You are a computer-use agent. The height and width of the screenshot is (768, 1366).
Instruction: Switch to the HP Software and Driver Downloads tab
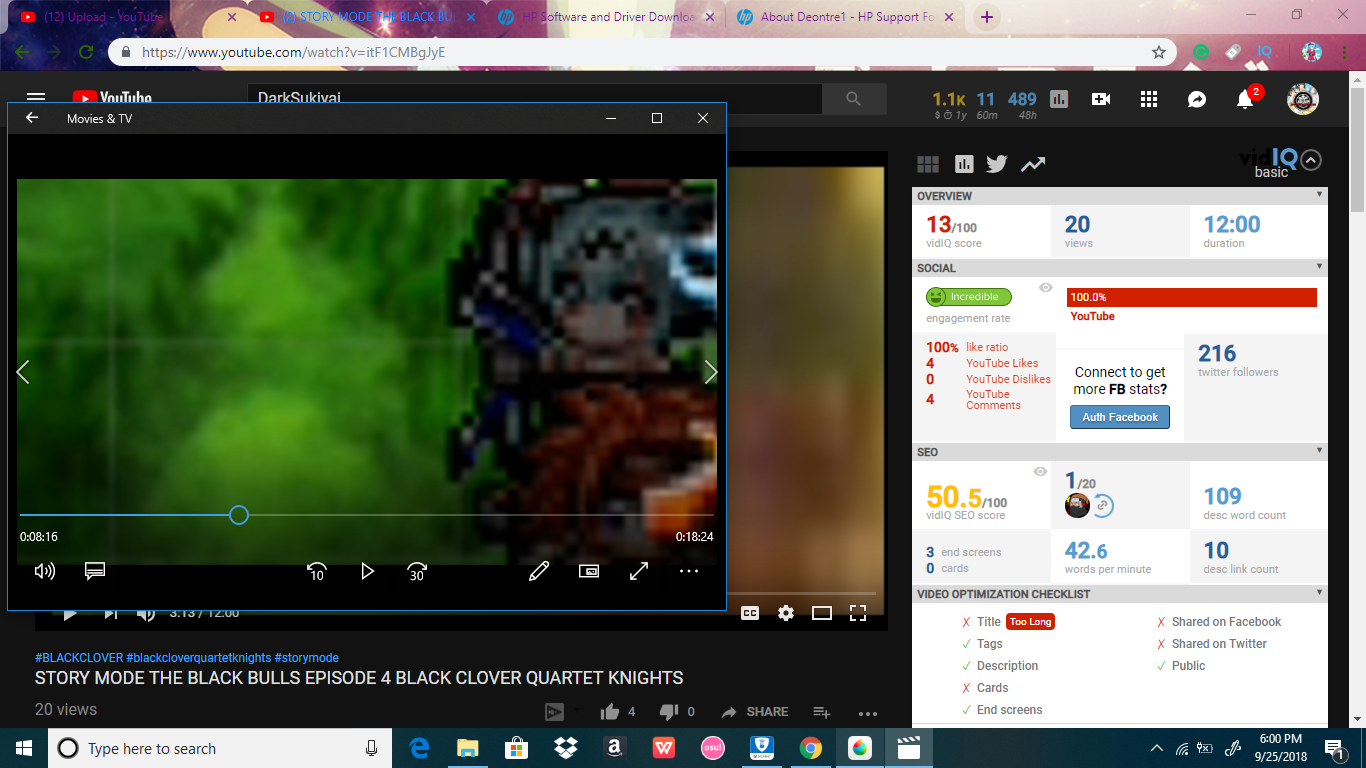(x=605, y=17)
